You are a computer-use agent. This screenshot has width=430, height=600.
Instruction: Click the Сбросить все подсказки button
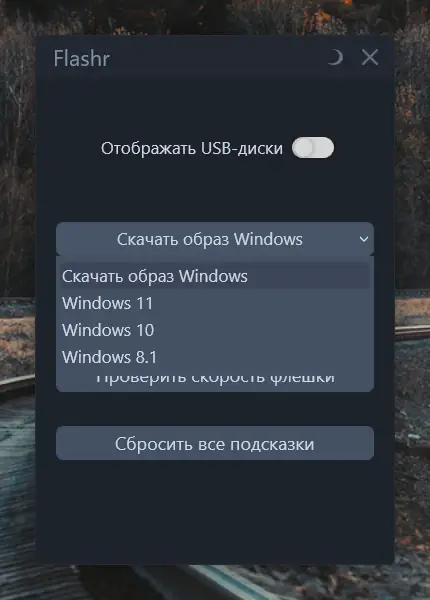[x=215, y=443]
